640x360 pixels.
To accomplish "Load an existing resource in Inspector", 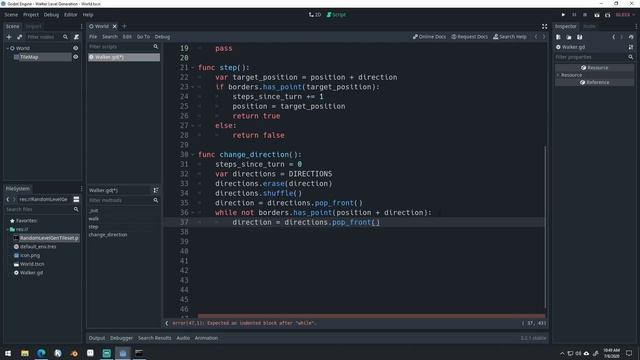I will coord(569,37).
